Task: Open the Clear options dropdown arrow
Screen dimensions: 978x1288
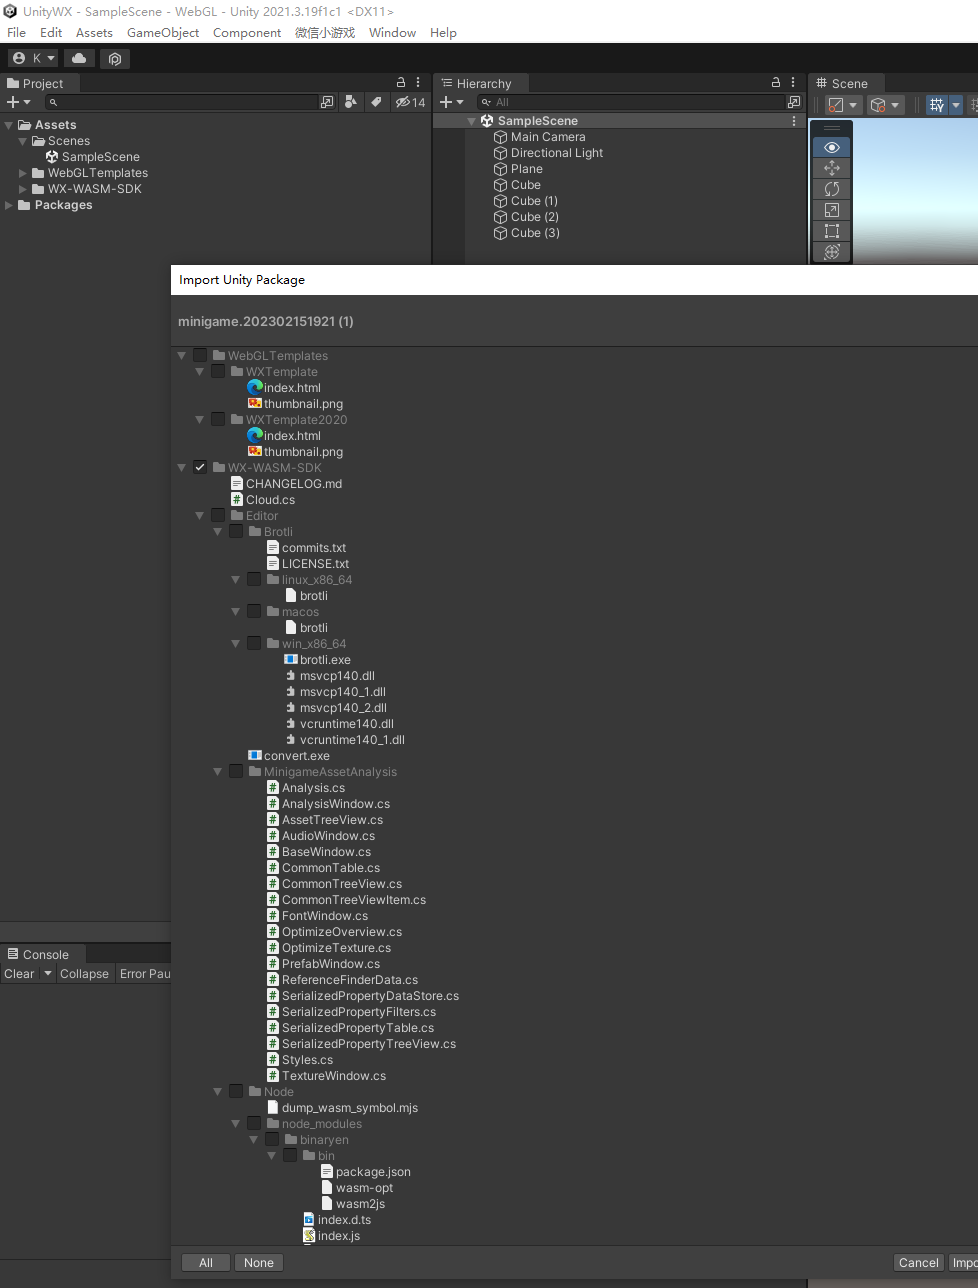Action: tap(47, 974)
